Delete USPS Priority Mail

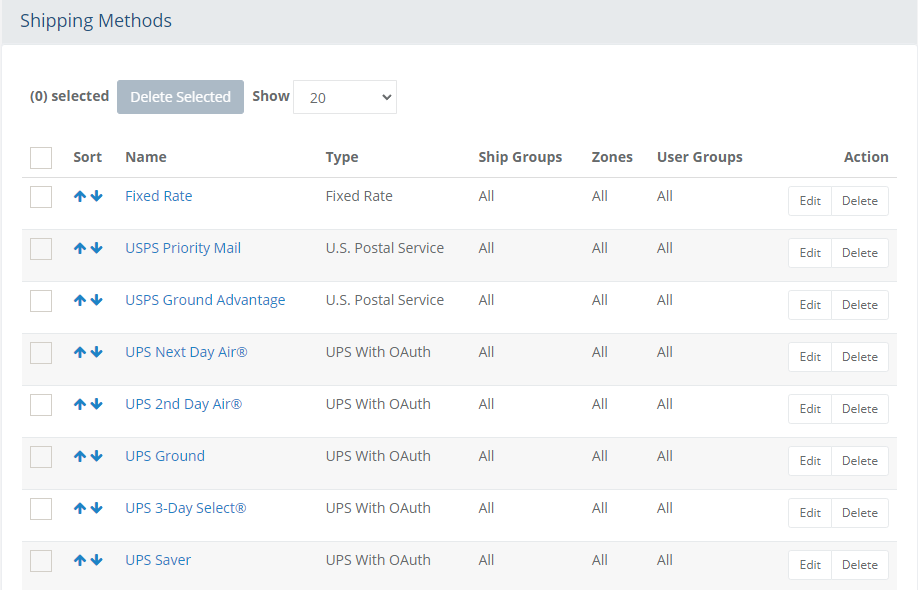tap(860, 253)
